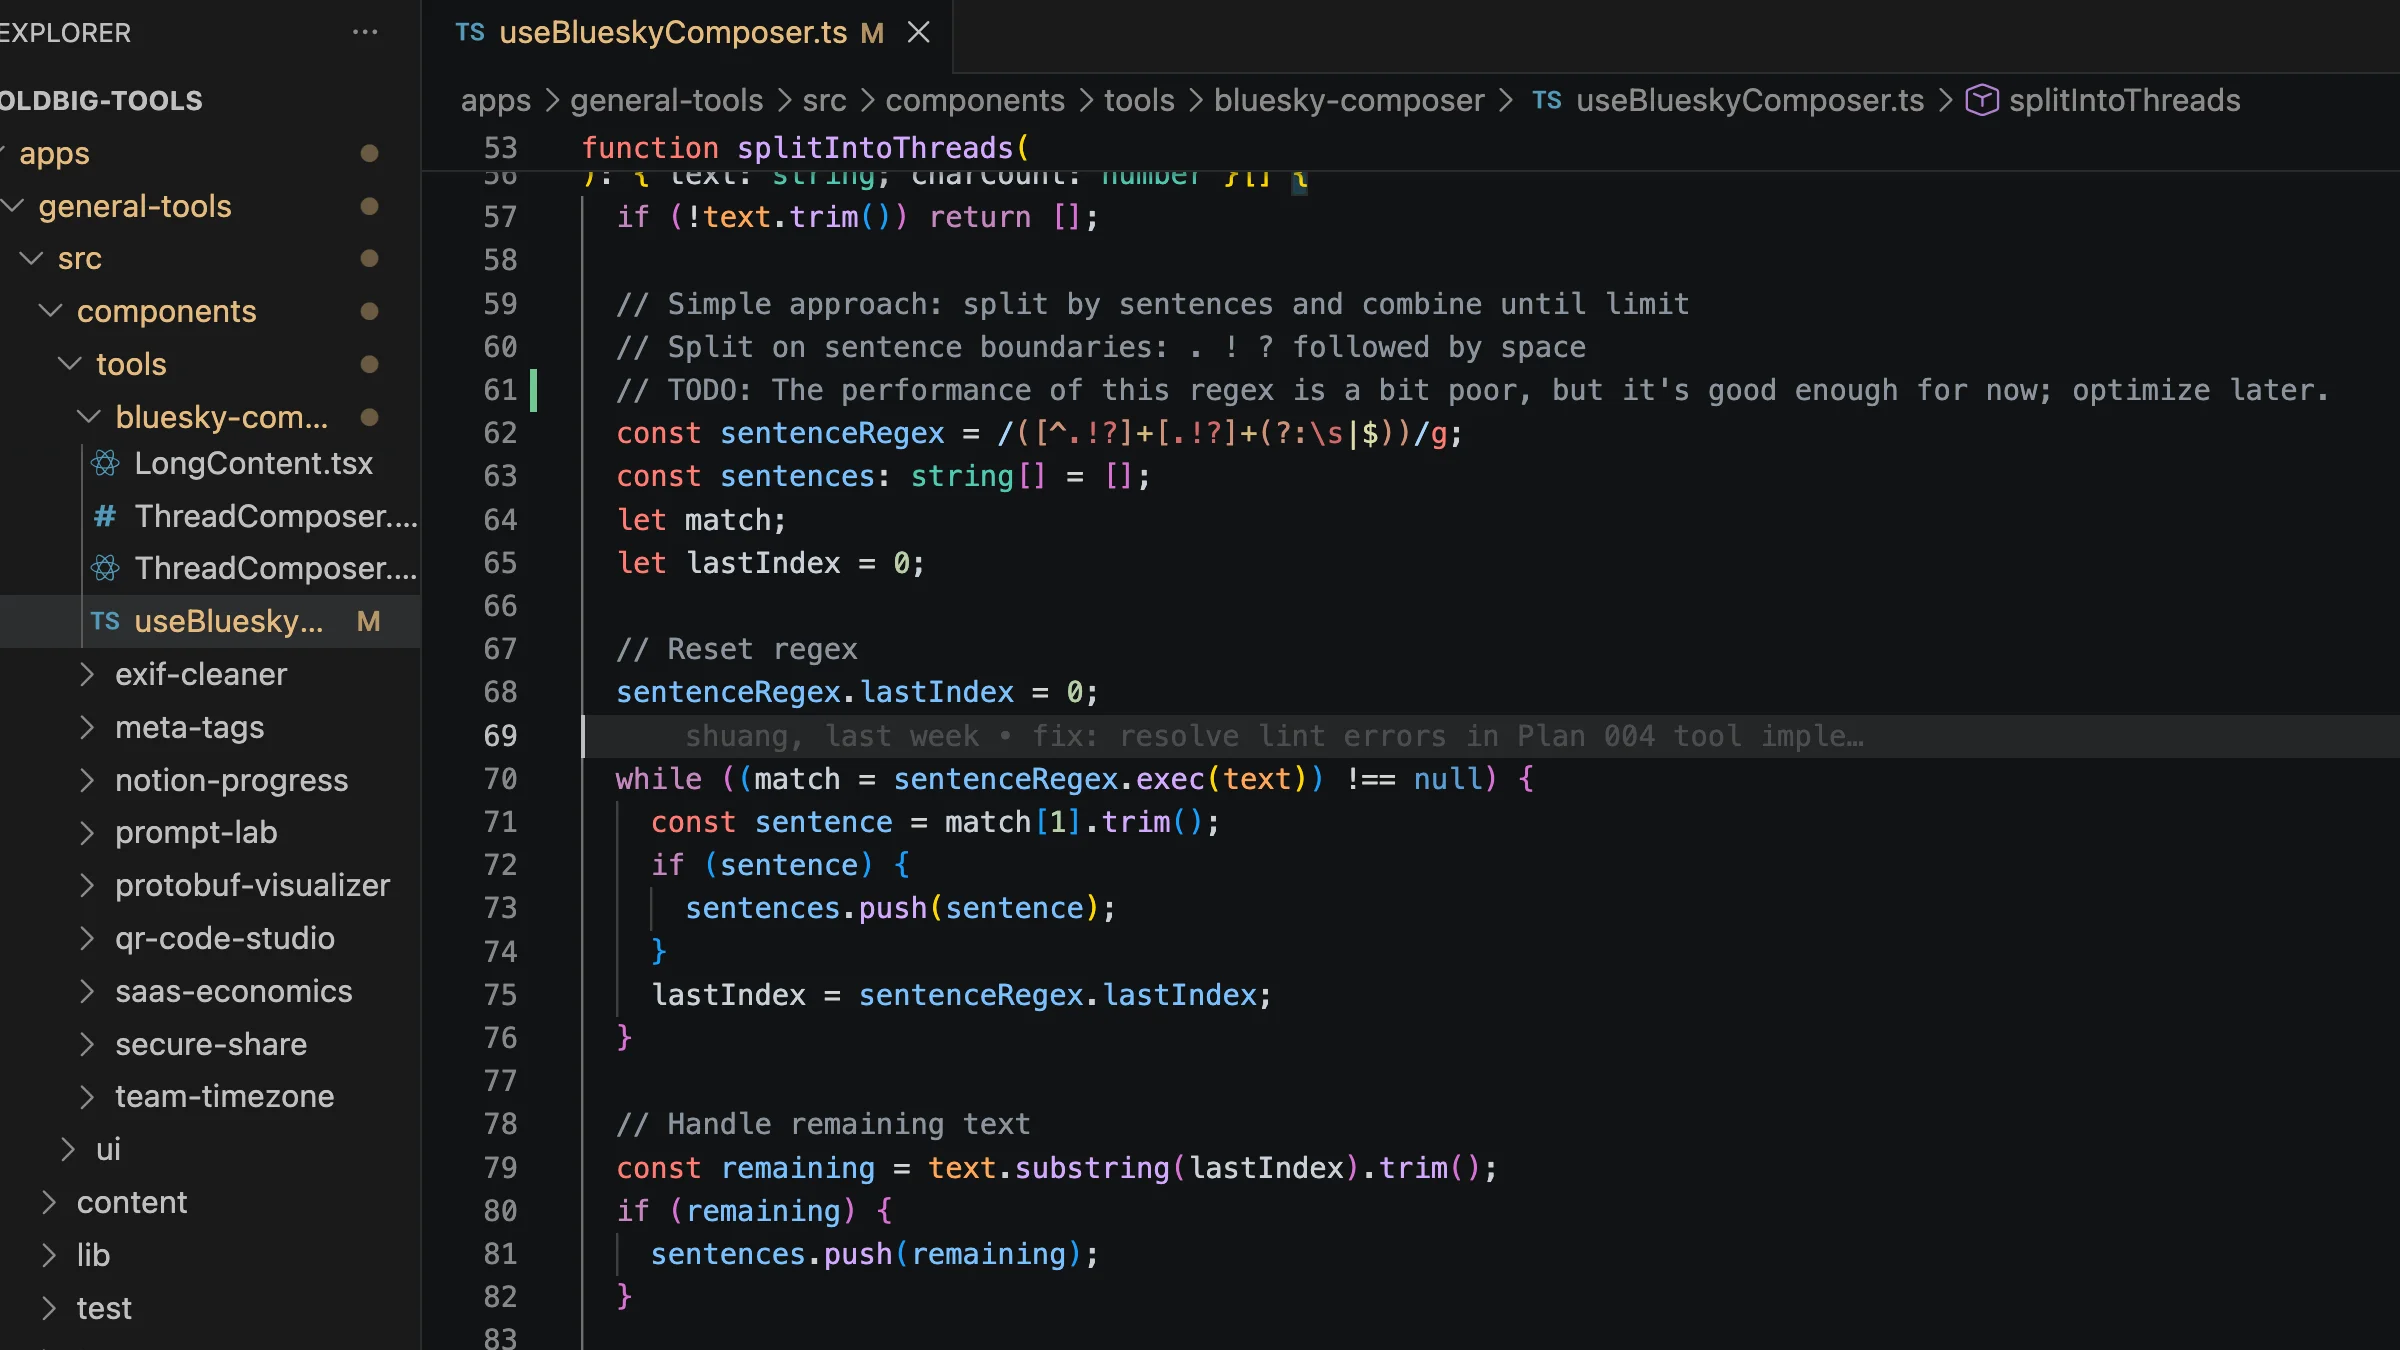This screenshot has height=1350, width=2400.
Task: Expand the ui folder
Action: 68,1149
